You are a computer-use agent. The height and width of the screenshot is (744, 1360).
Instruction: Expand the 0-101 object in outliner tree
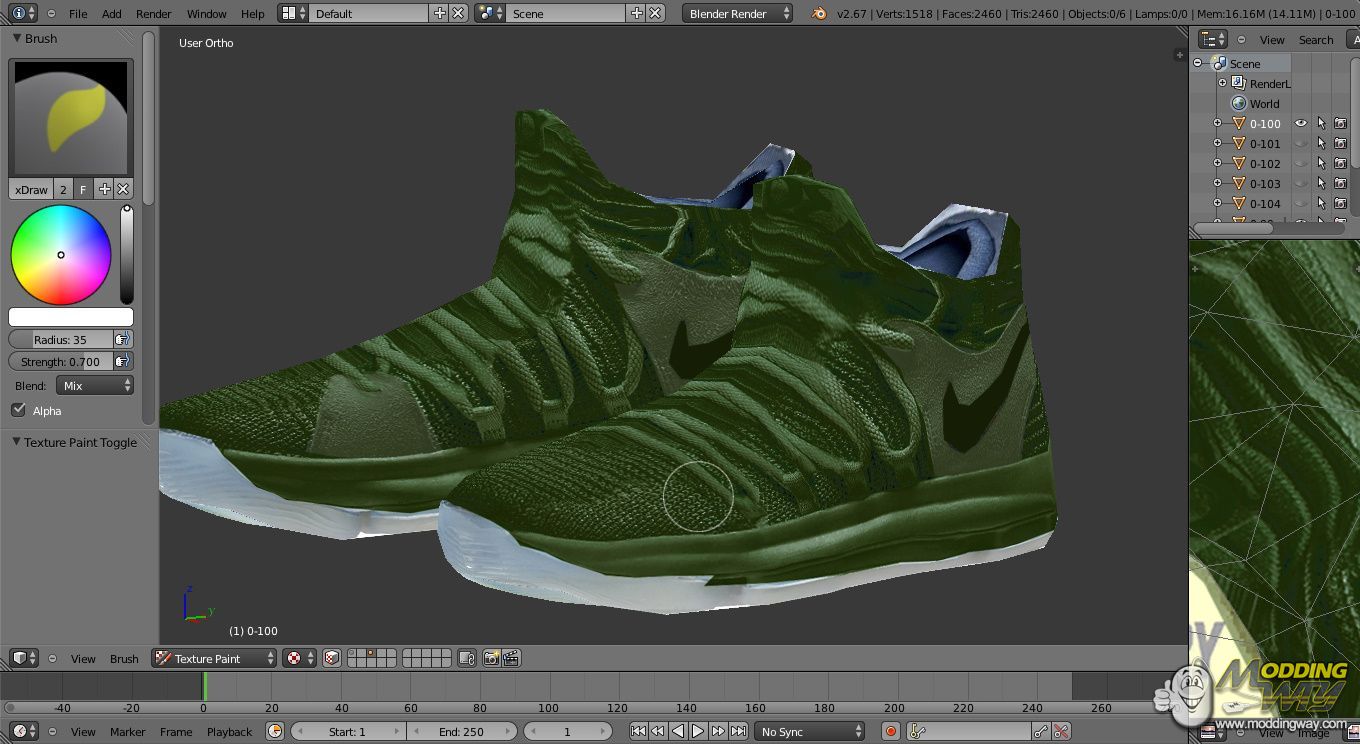(x=1217, y=144)
